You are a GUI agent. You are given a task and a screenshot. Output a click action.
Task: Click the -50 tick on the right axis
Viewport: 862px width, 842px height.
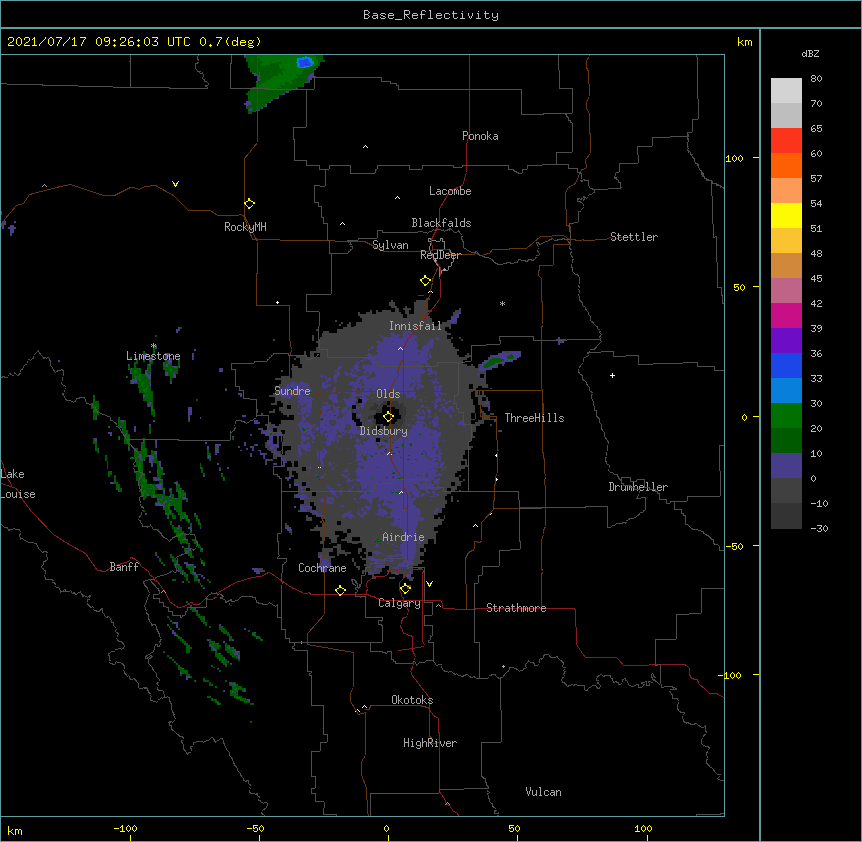pyautogui.click(x=734, y=546)
